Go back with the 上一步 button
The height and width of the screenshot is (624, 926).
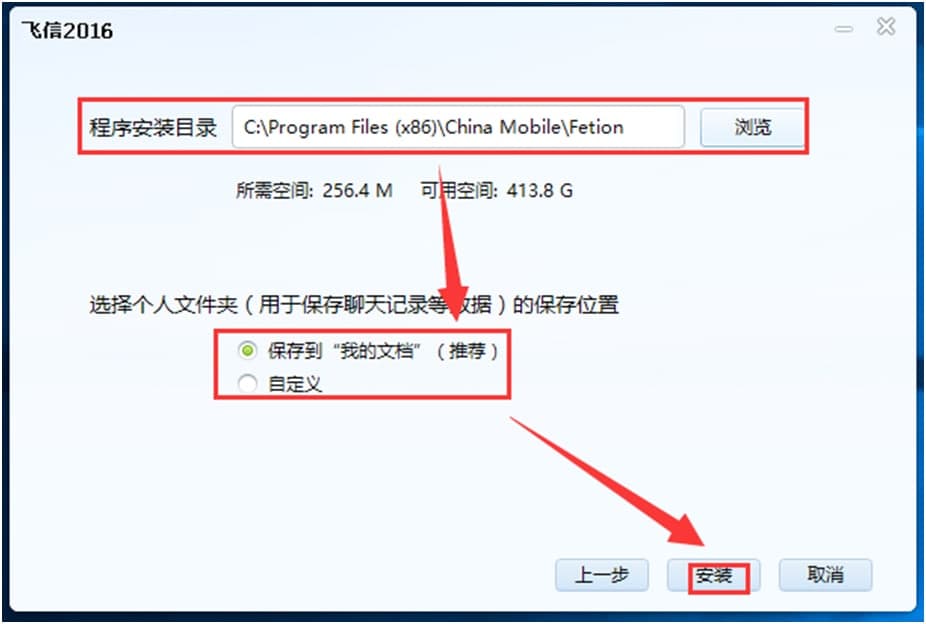[x=602, y=575]
